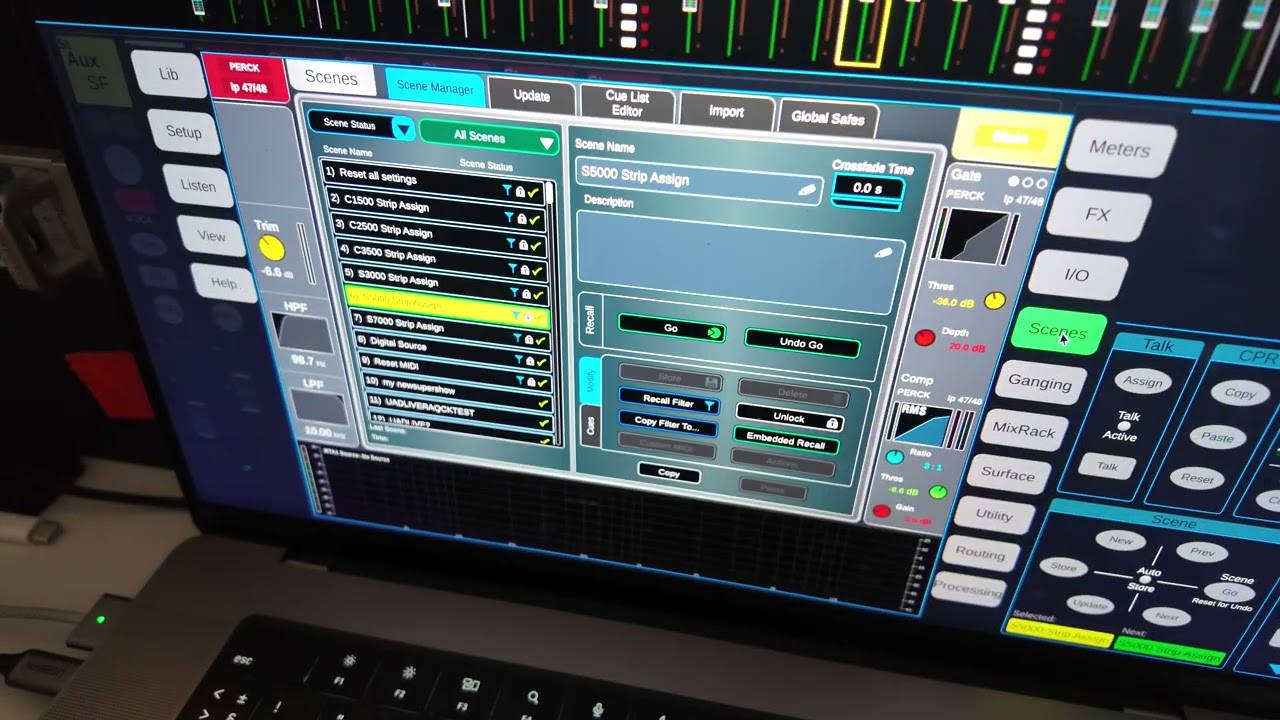Open the Cue List Editor tab
The width and height of the screenshot is (1280, 720).
(x=627, y=104)
